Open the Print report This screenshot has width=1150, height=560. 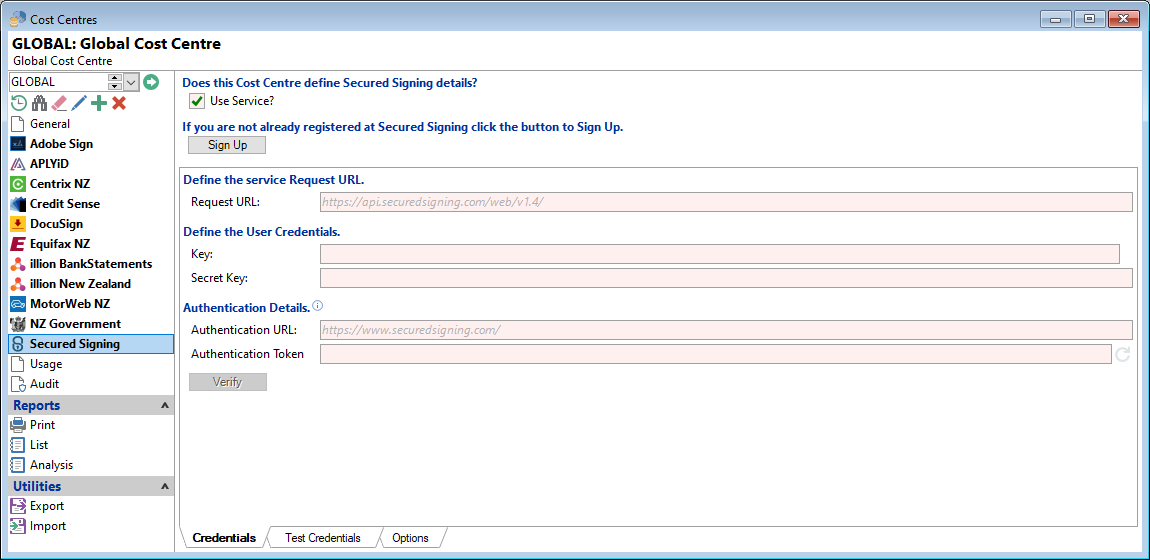tap(91, 425)
